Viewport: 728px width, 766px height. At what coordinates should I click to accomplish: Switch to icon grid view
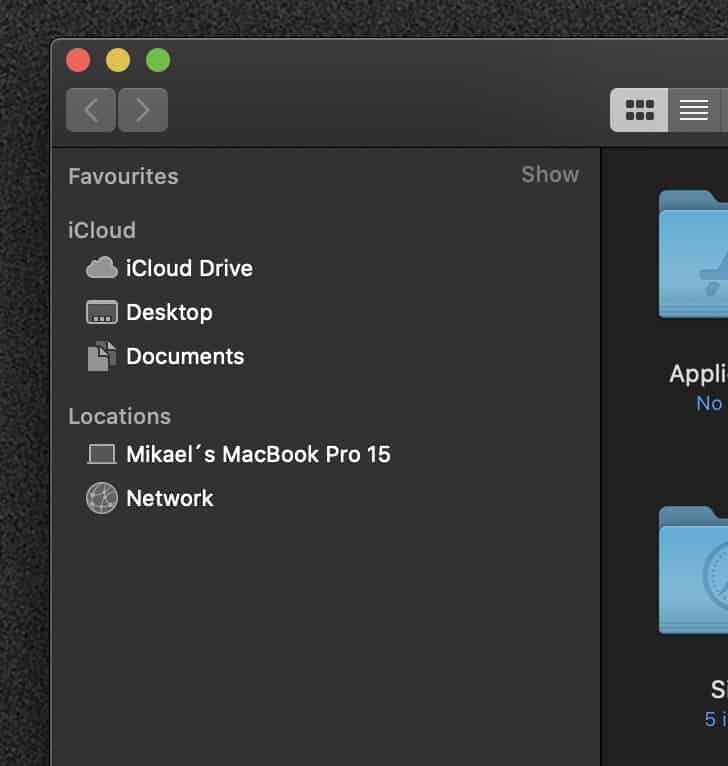(639, 110)
